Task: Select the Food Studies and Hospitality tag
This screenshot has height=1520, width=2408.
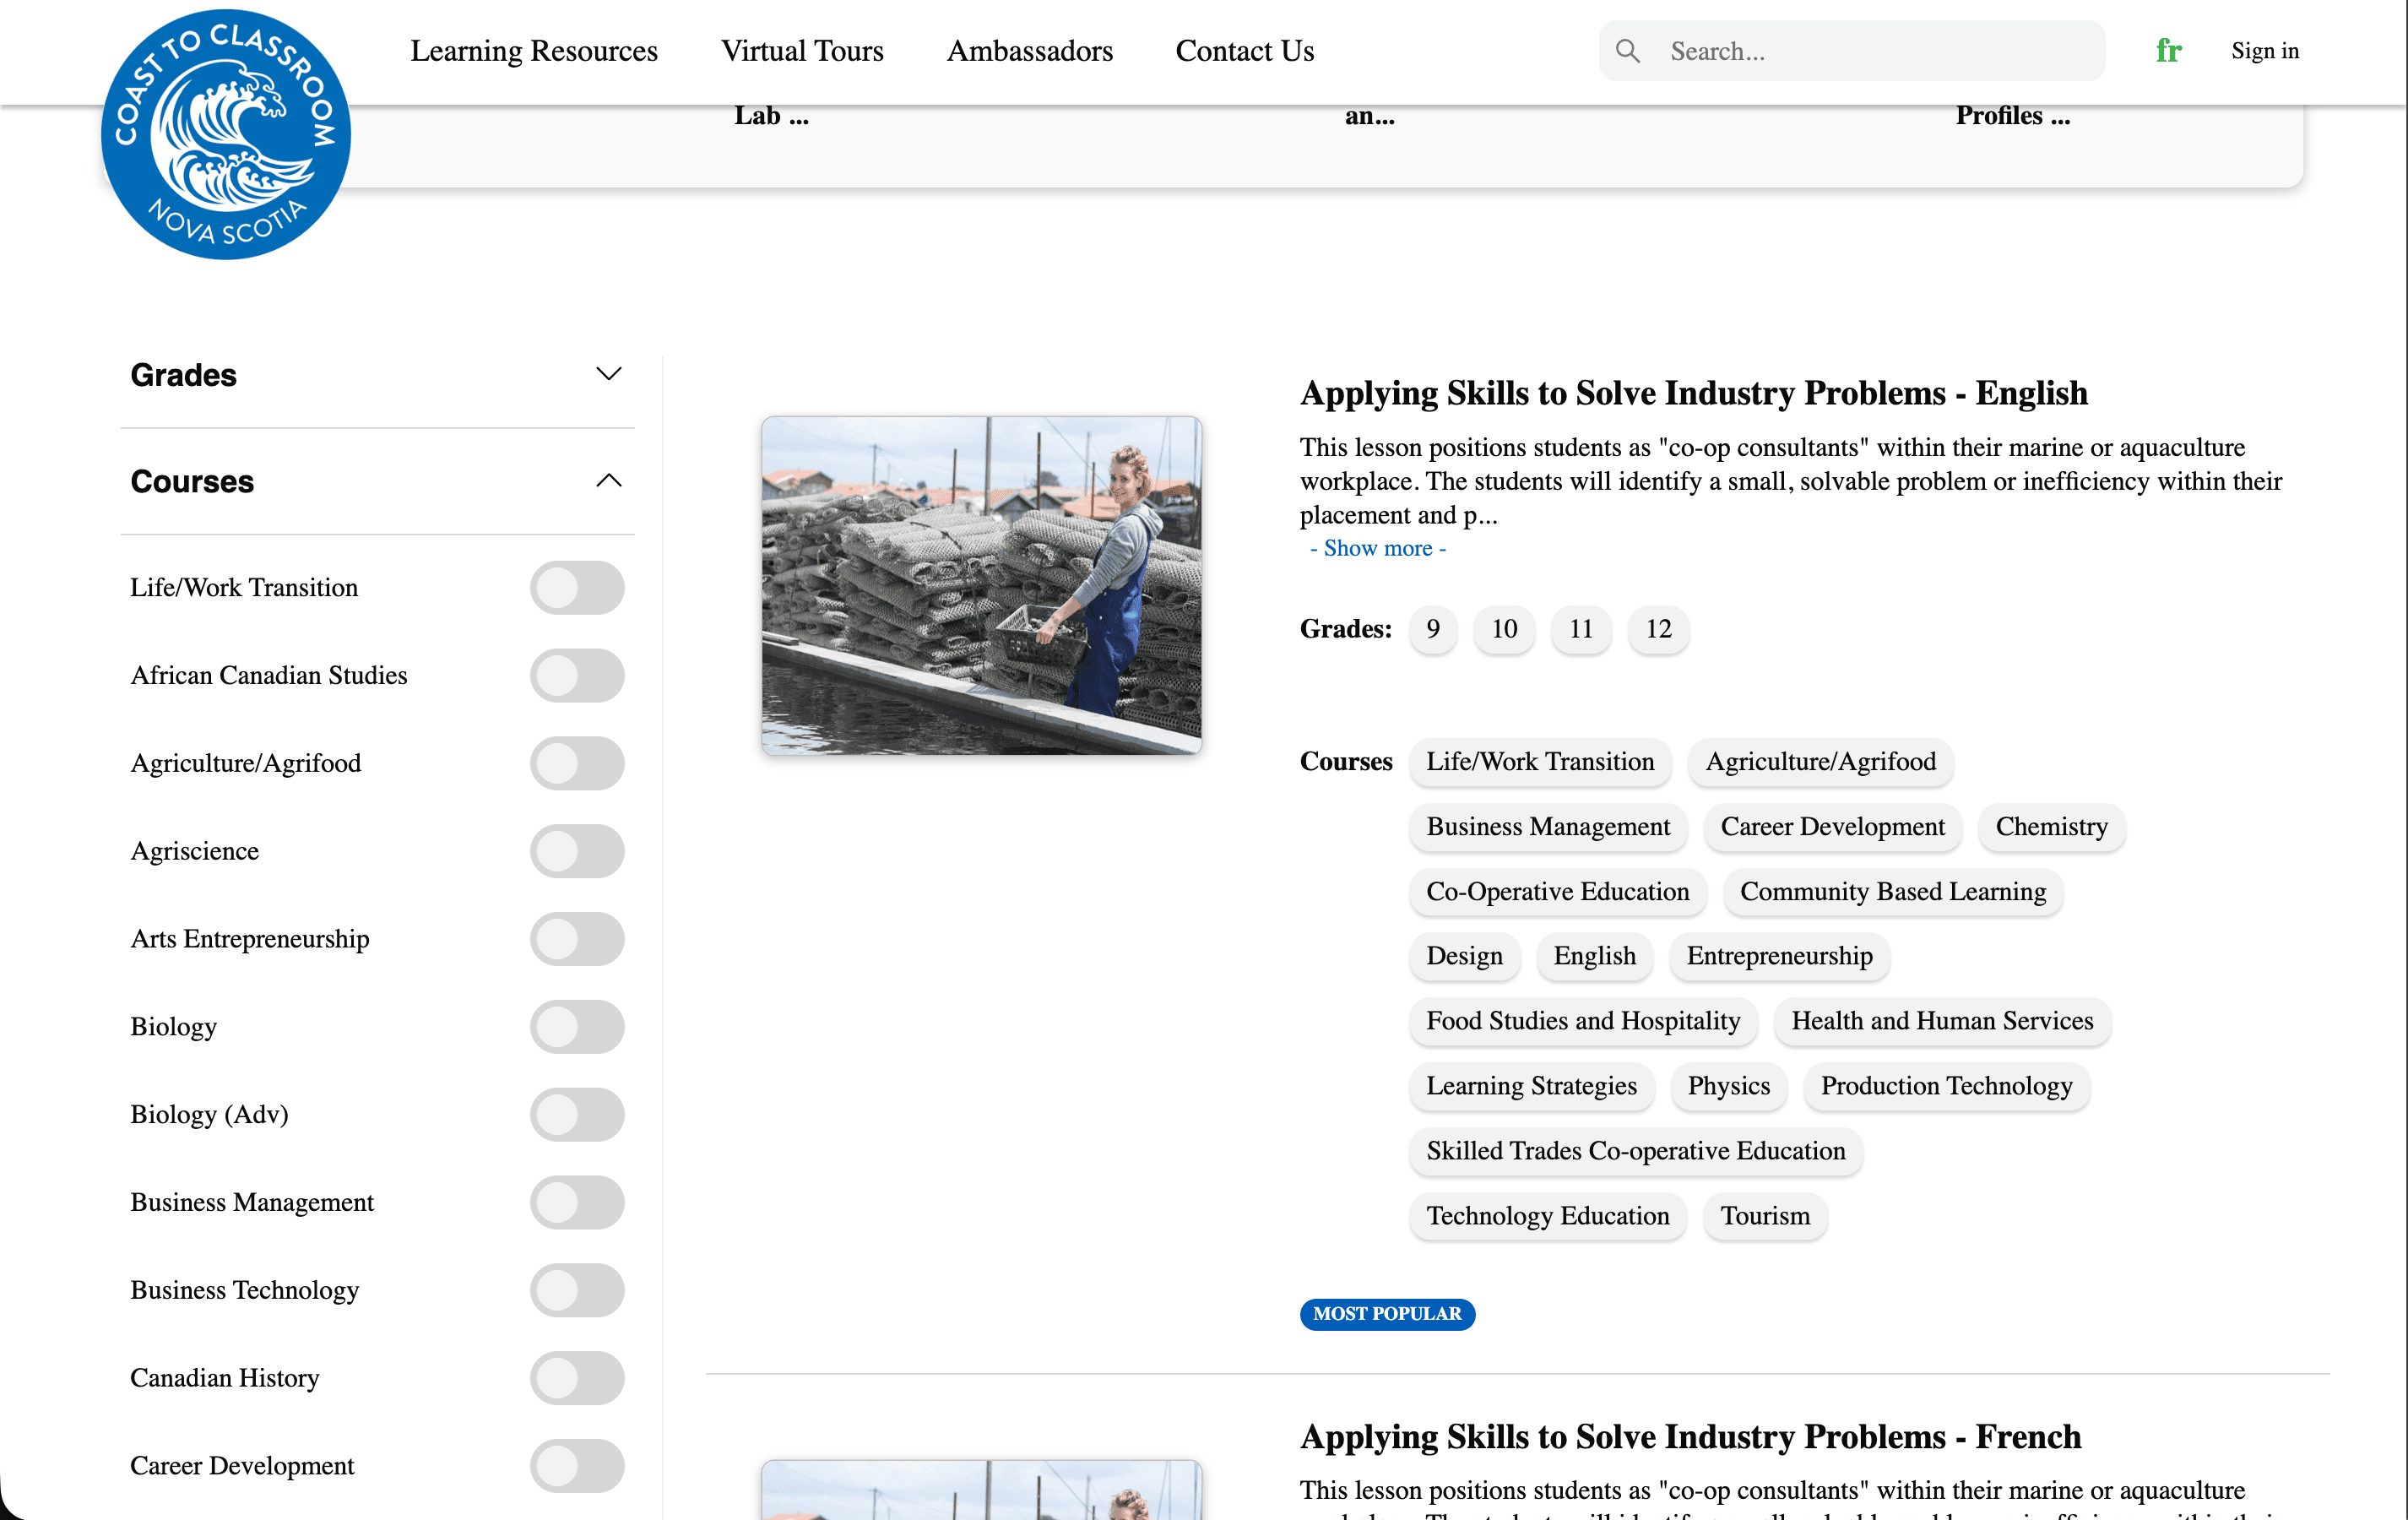Action: pyautogui.click(x=1583, y=1021)
